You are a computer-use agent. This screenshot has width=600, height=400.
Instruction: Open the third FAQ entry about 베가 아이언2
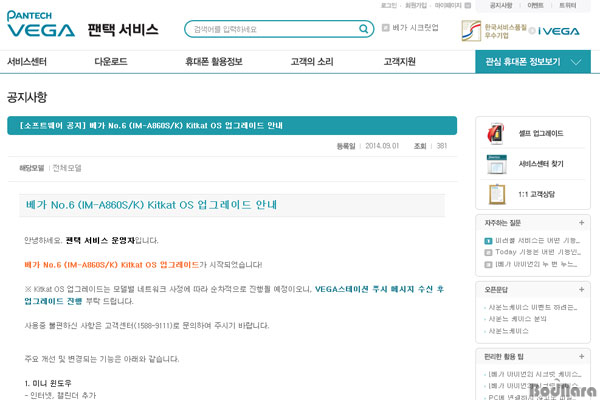coord(536,264)
